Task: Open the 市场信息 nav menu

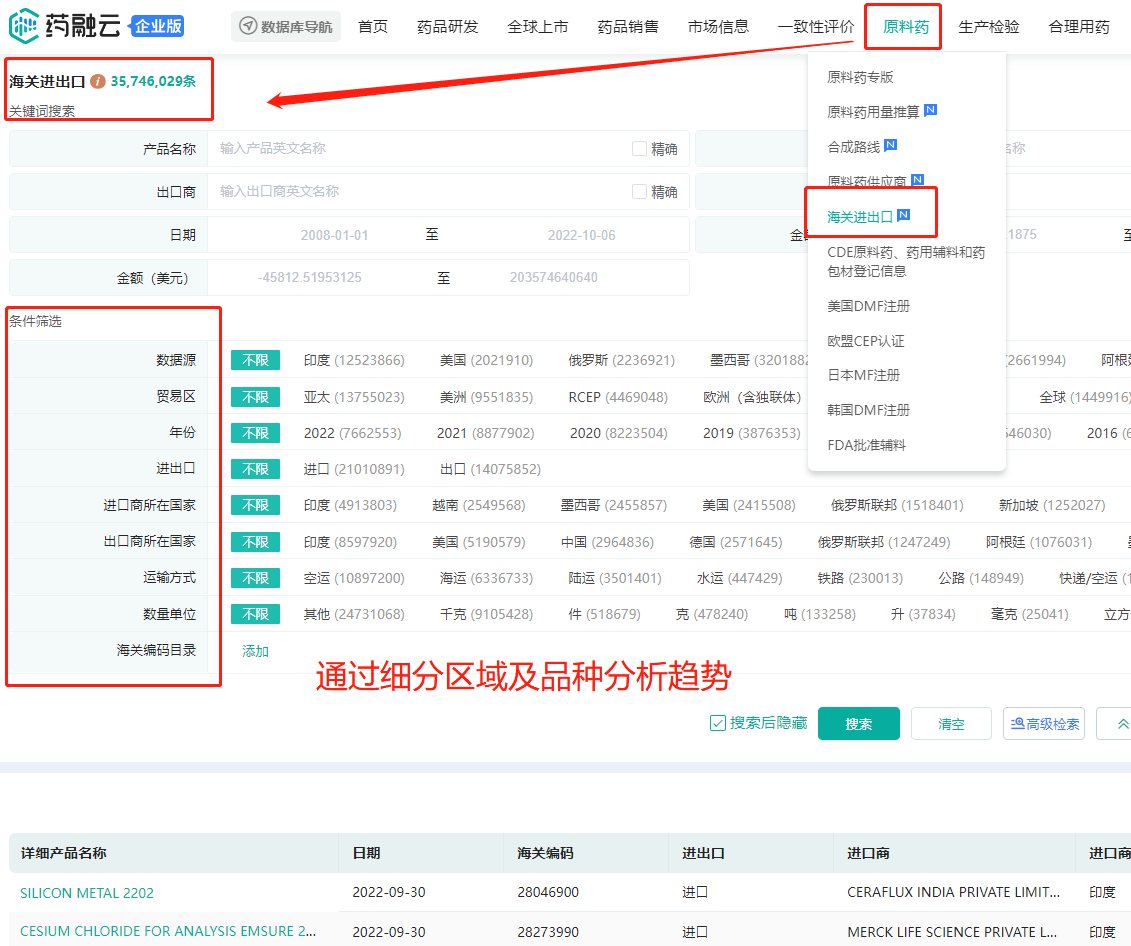Action: pyautogui.click(x=718, y=27)
